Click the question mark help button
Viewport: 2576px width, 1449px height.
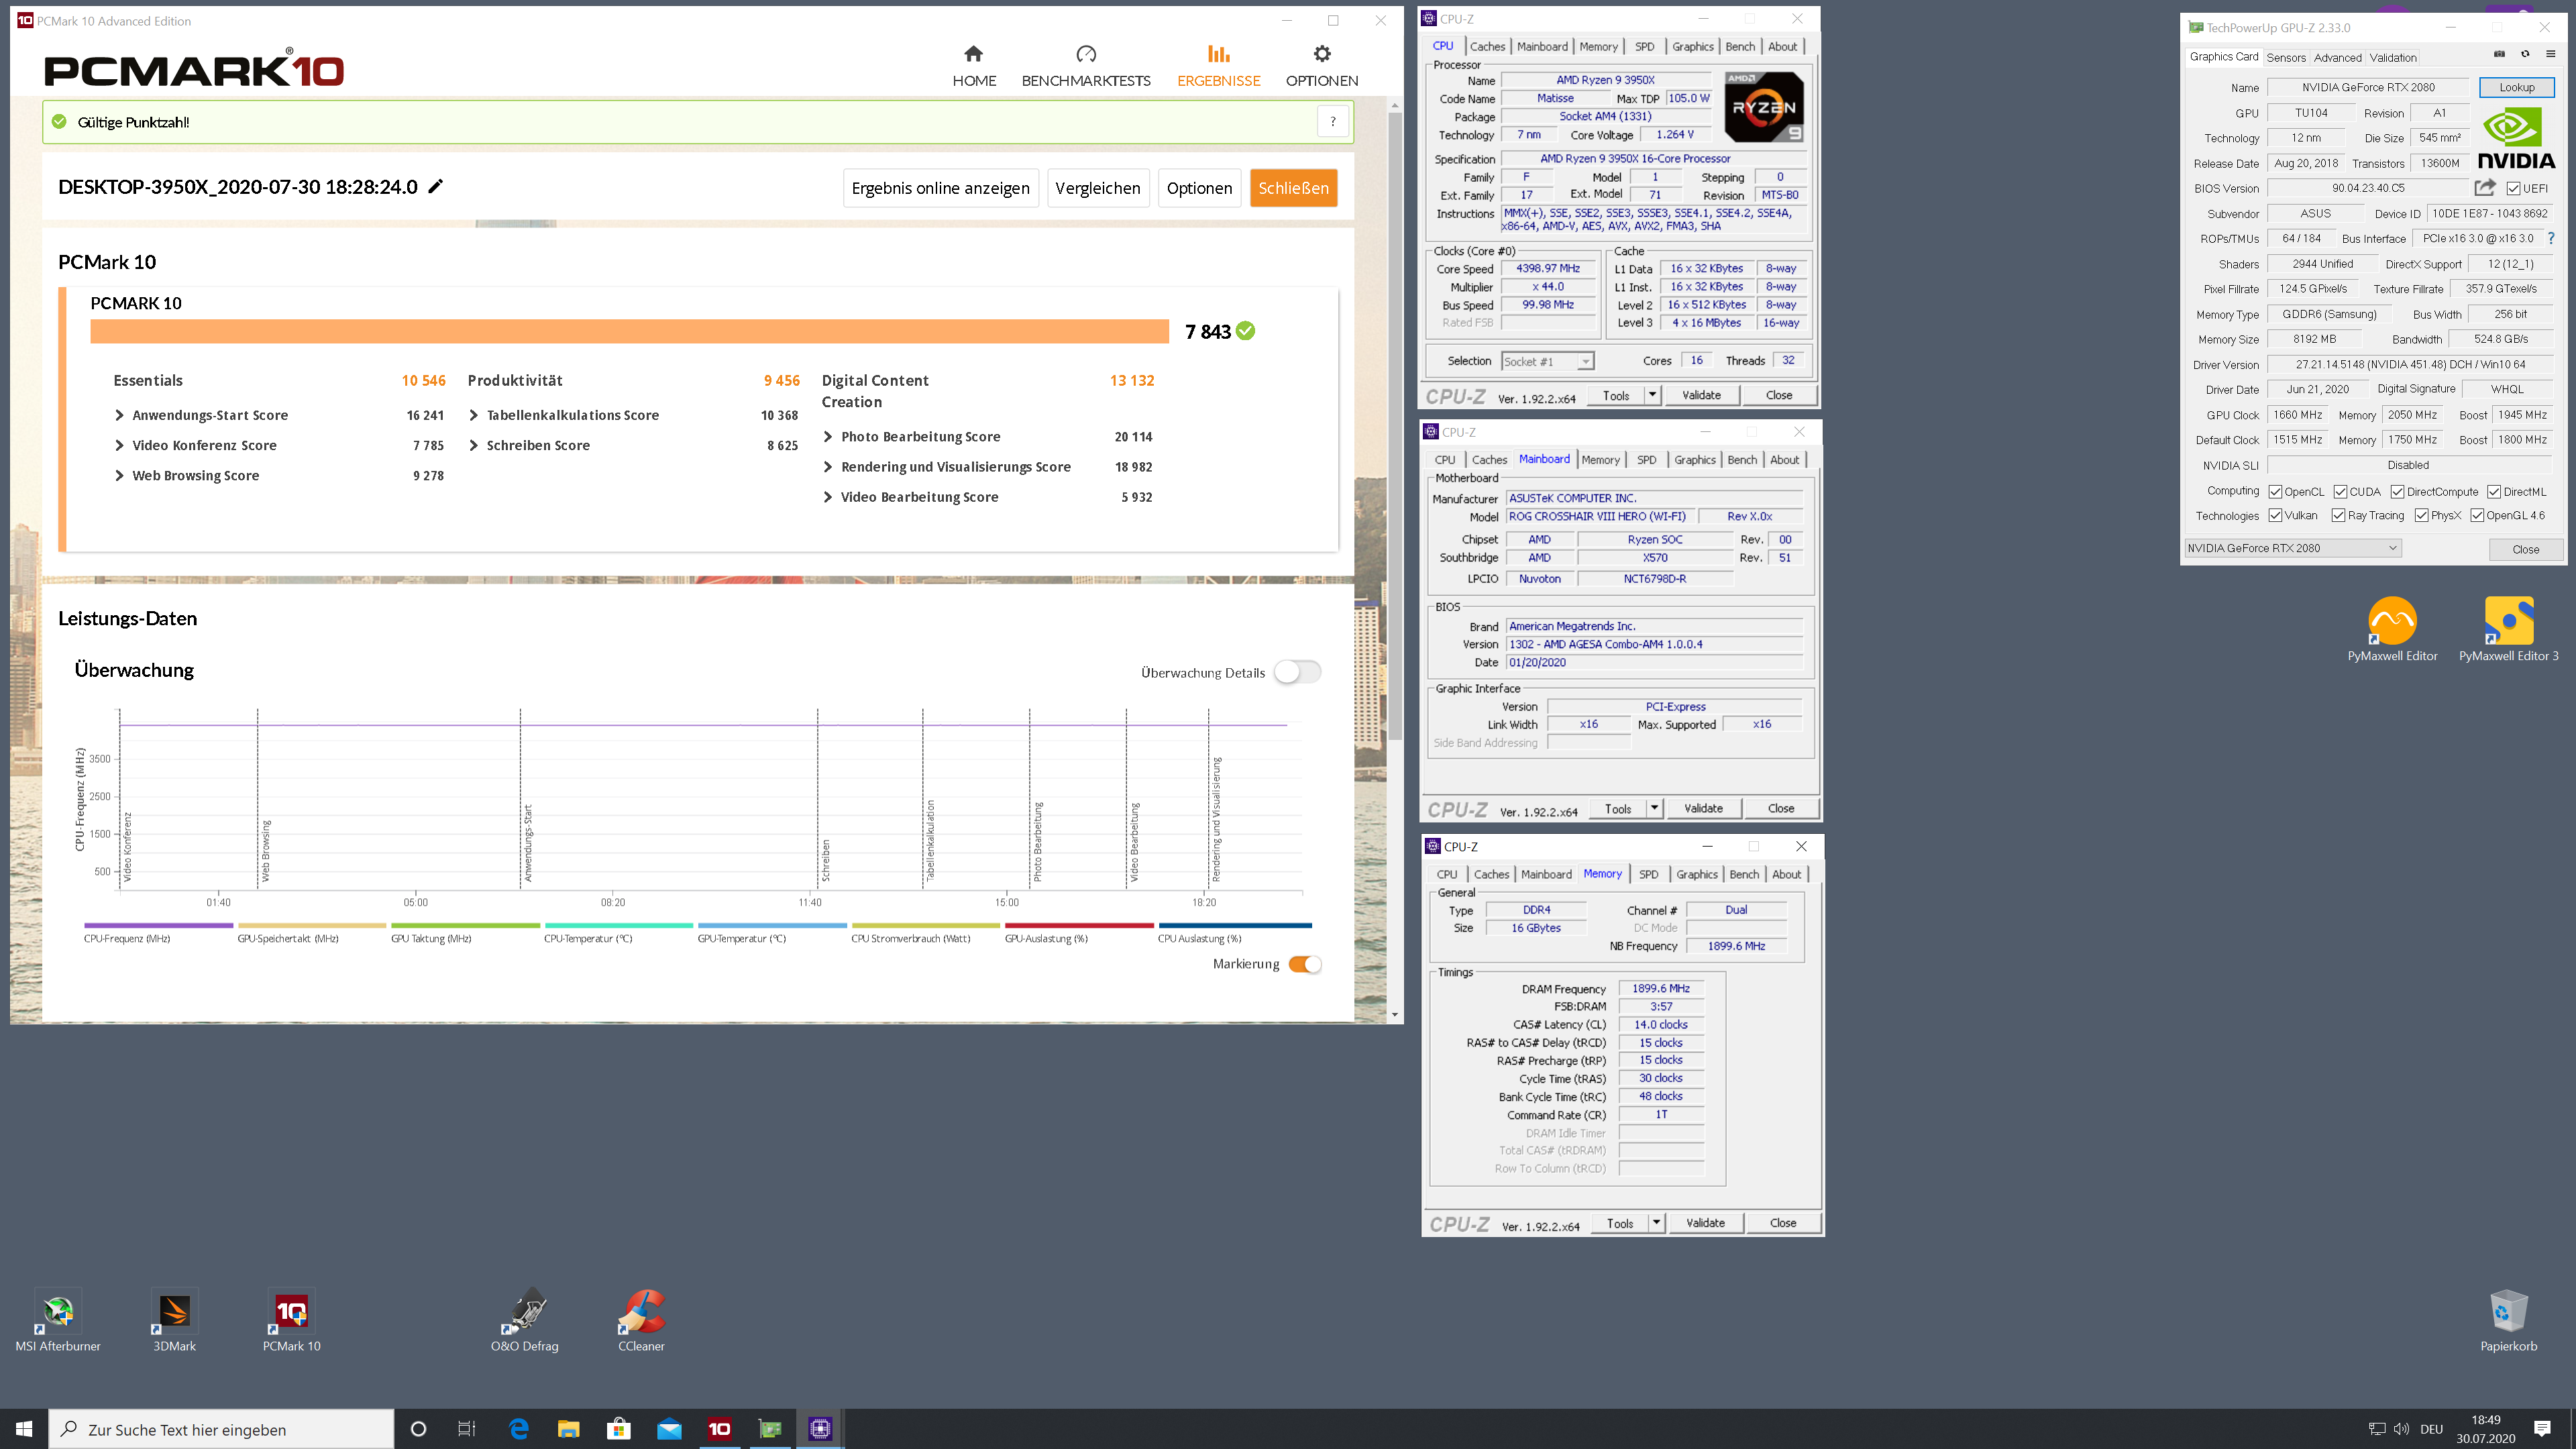[1333, 122]
